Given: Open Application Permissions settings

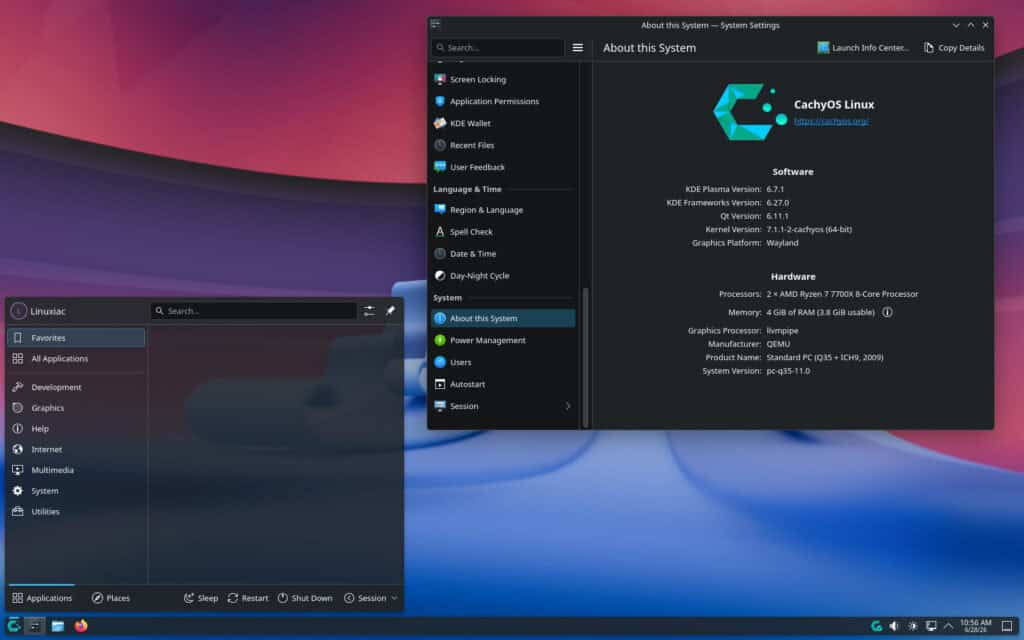Looking at the screenshot, I should [503, 101].
